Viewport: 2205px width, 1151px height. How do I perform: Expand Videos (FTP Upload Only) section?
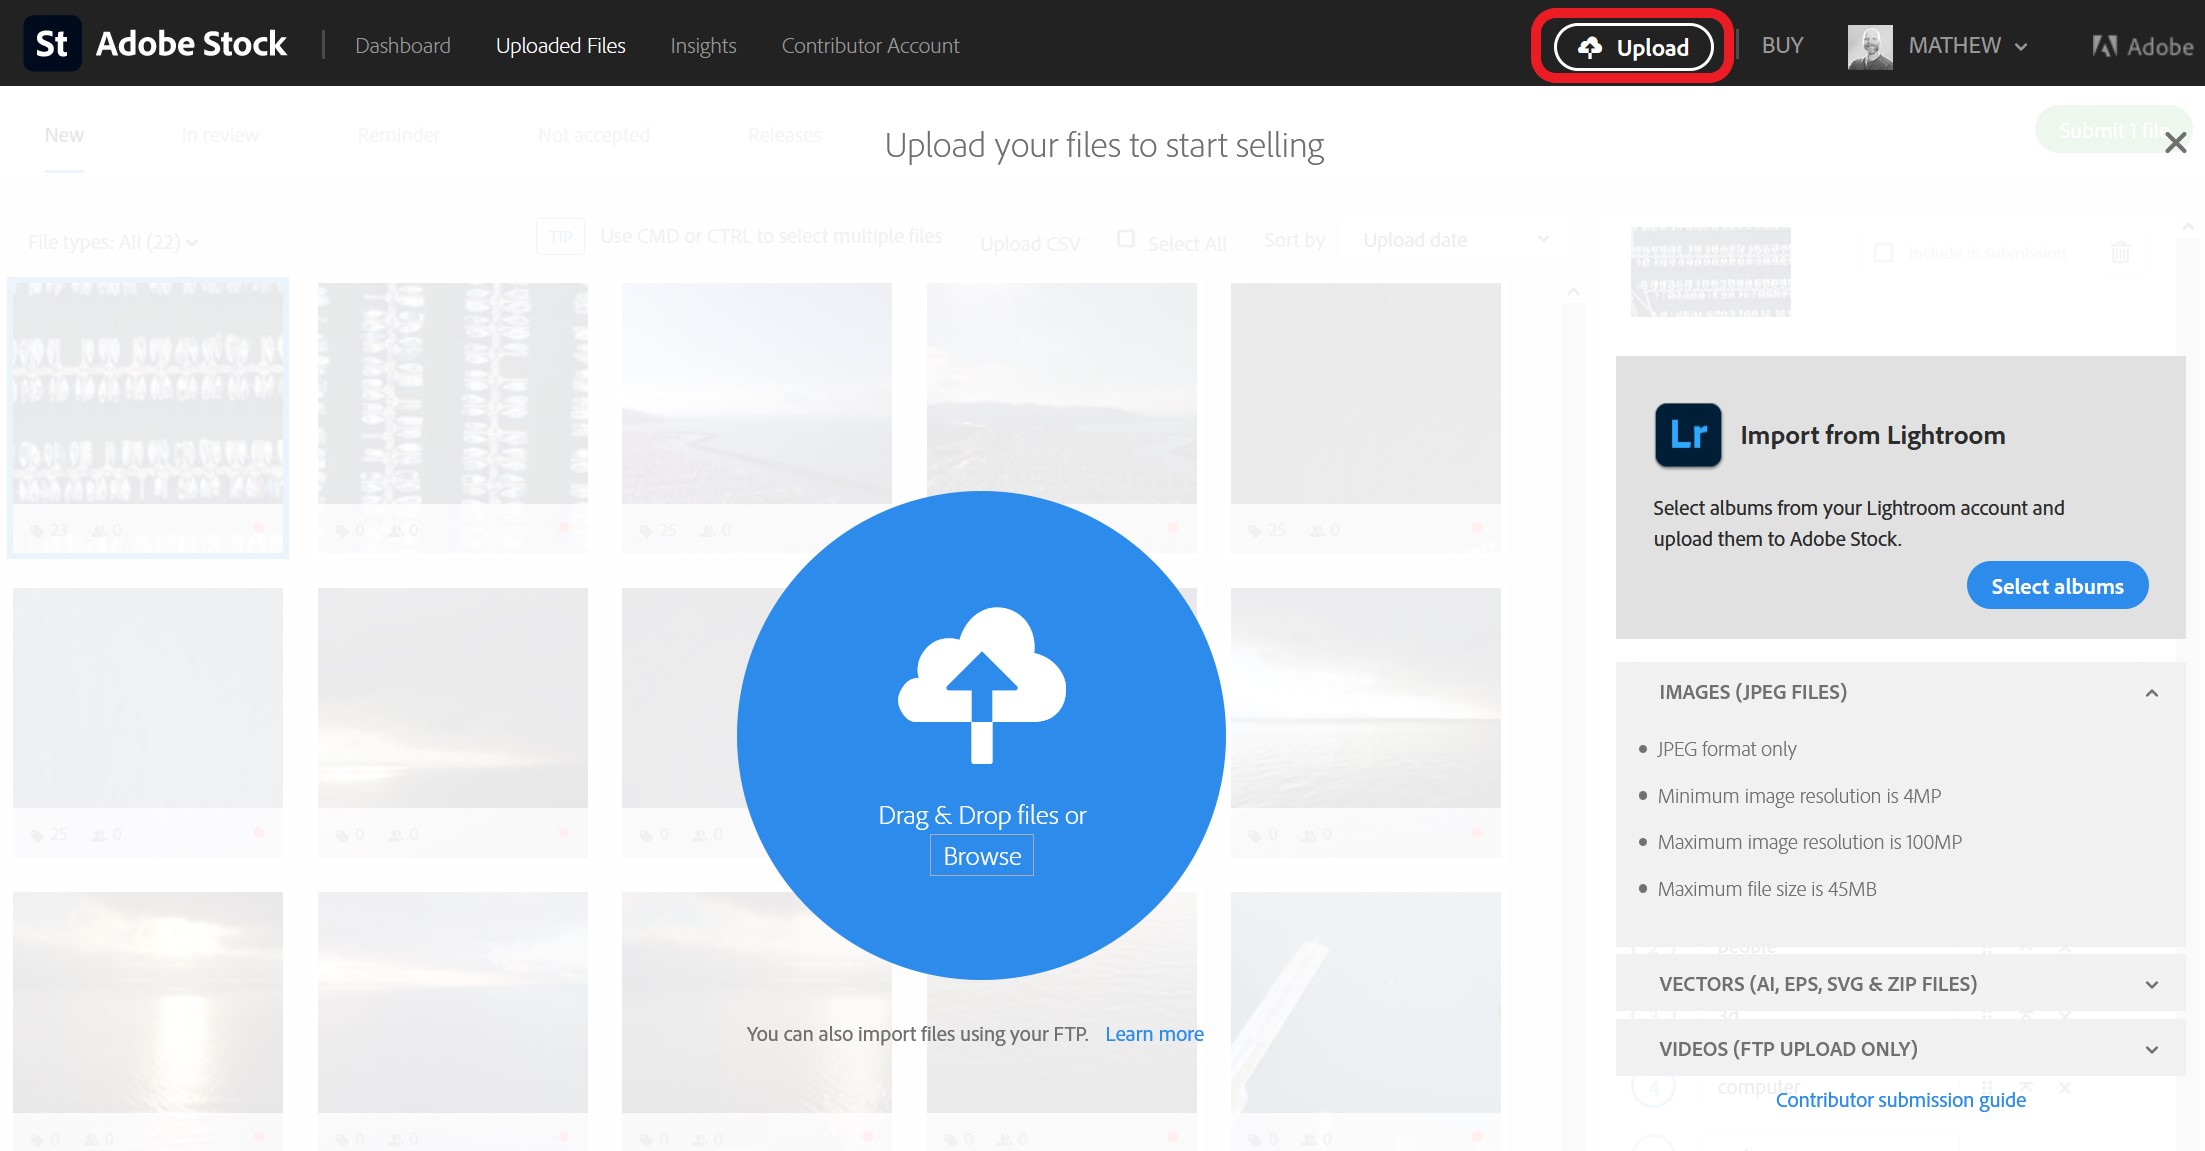[x=2151, y=1049]
